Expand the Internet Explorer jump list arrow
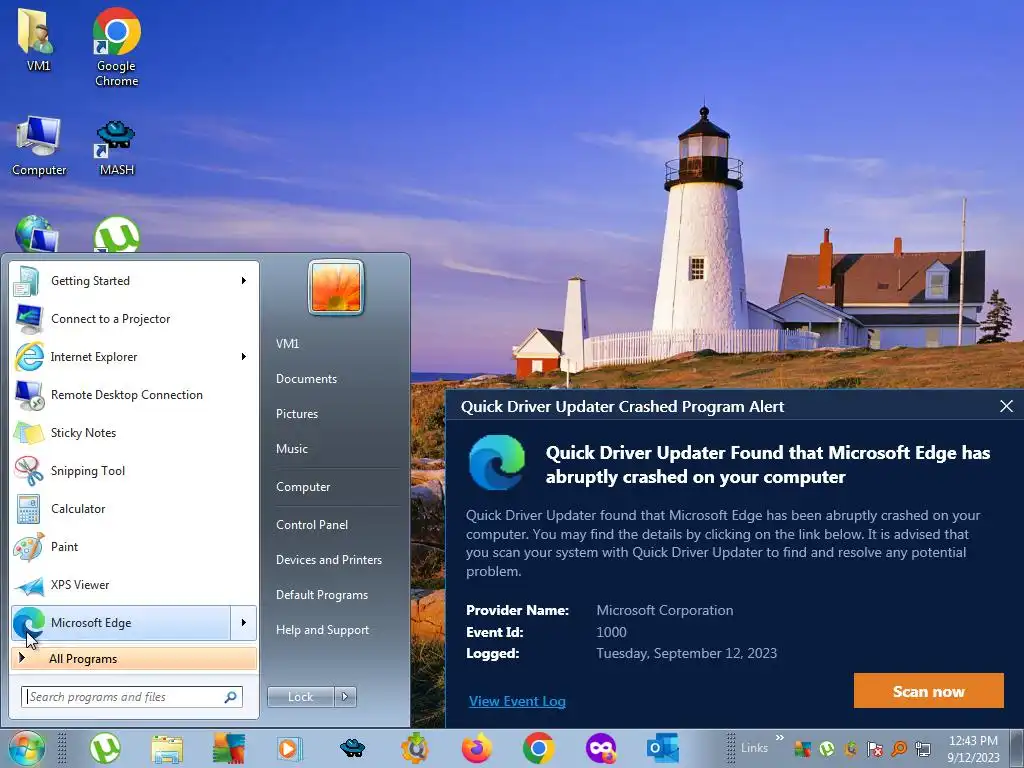Viewport: 1024px width, 768px height. [x=244, y=357]
